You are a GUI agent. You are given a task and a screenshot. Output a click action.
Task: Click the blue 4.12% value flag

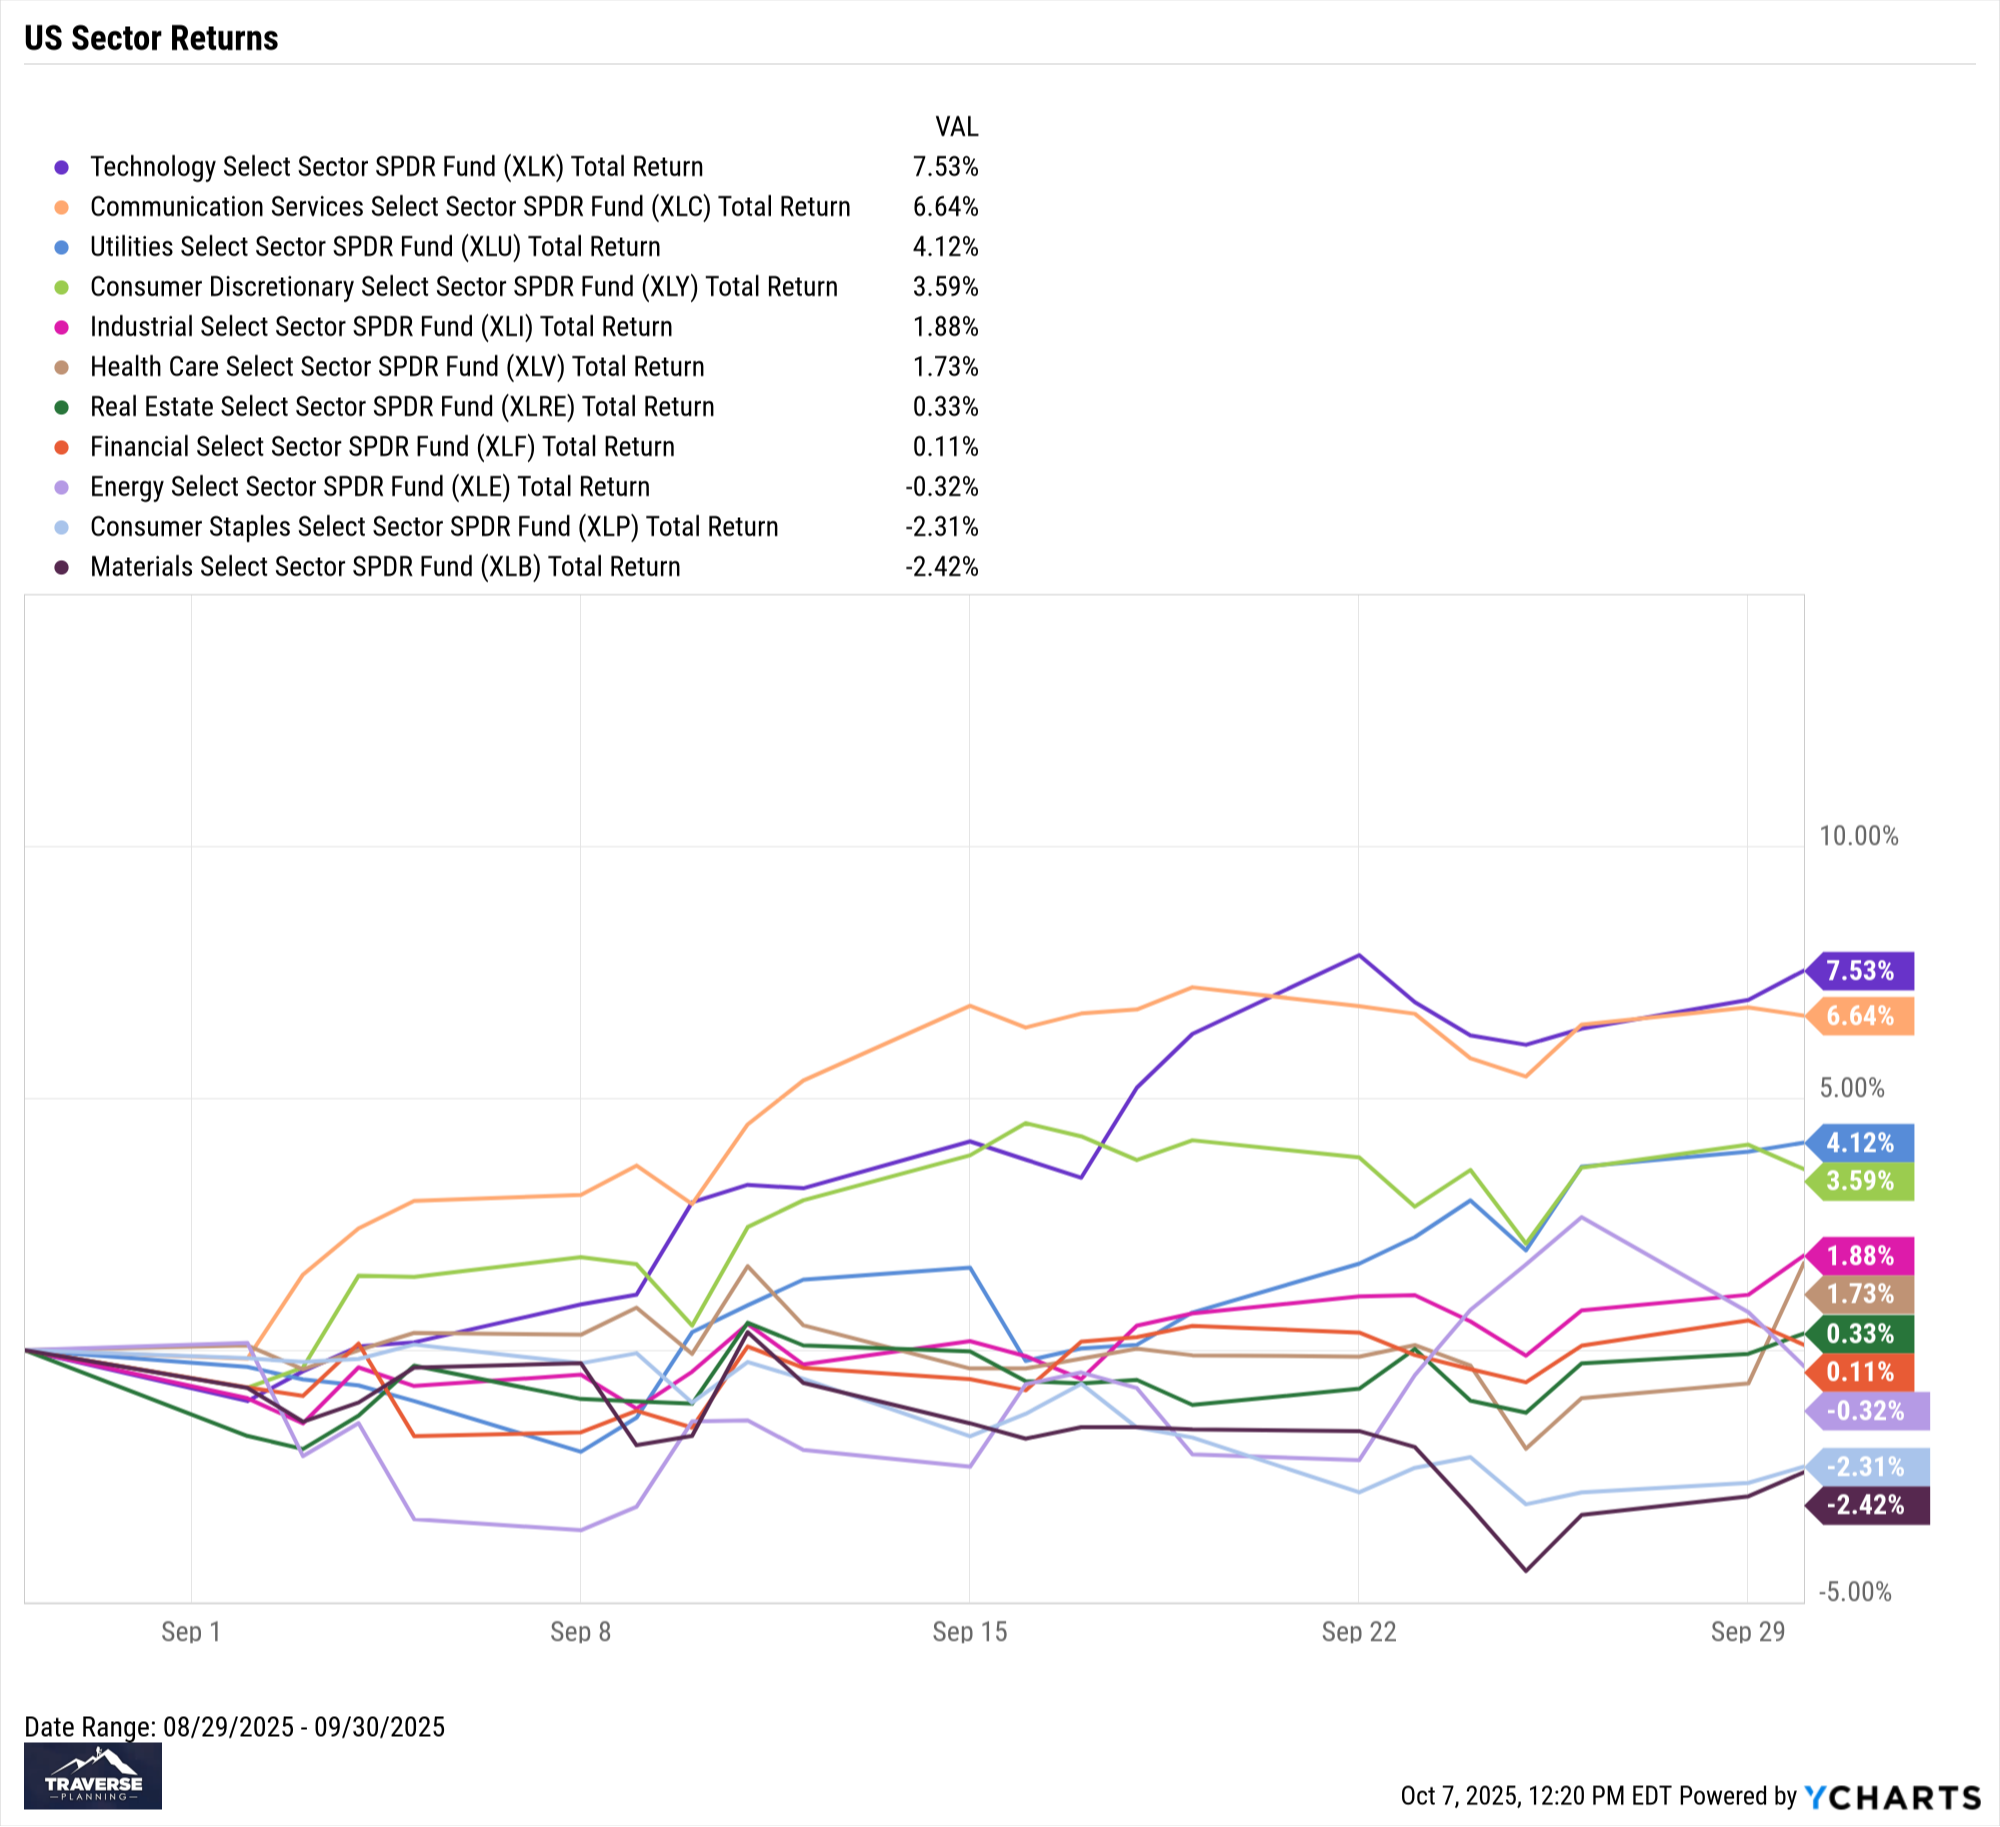pyautogui.click(x=1861, y=1142)
